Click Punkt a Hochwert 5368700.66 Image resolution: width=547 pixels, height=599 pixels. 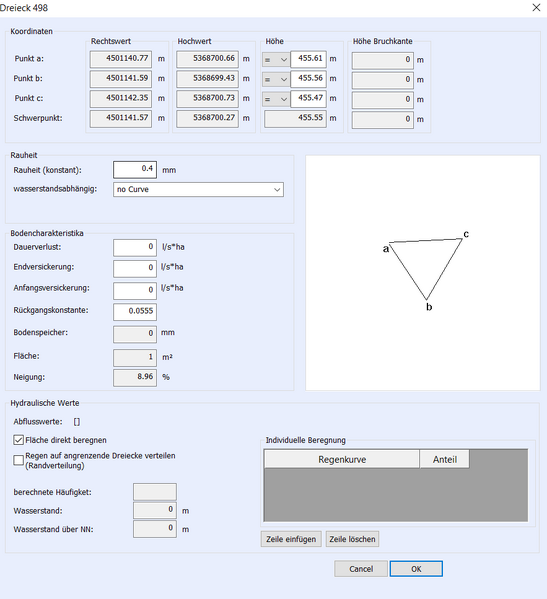pyautogui.click(x=207, y=59)
